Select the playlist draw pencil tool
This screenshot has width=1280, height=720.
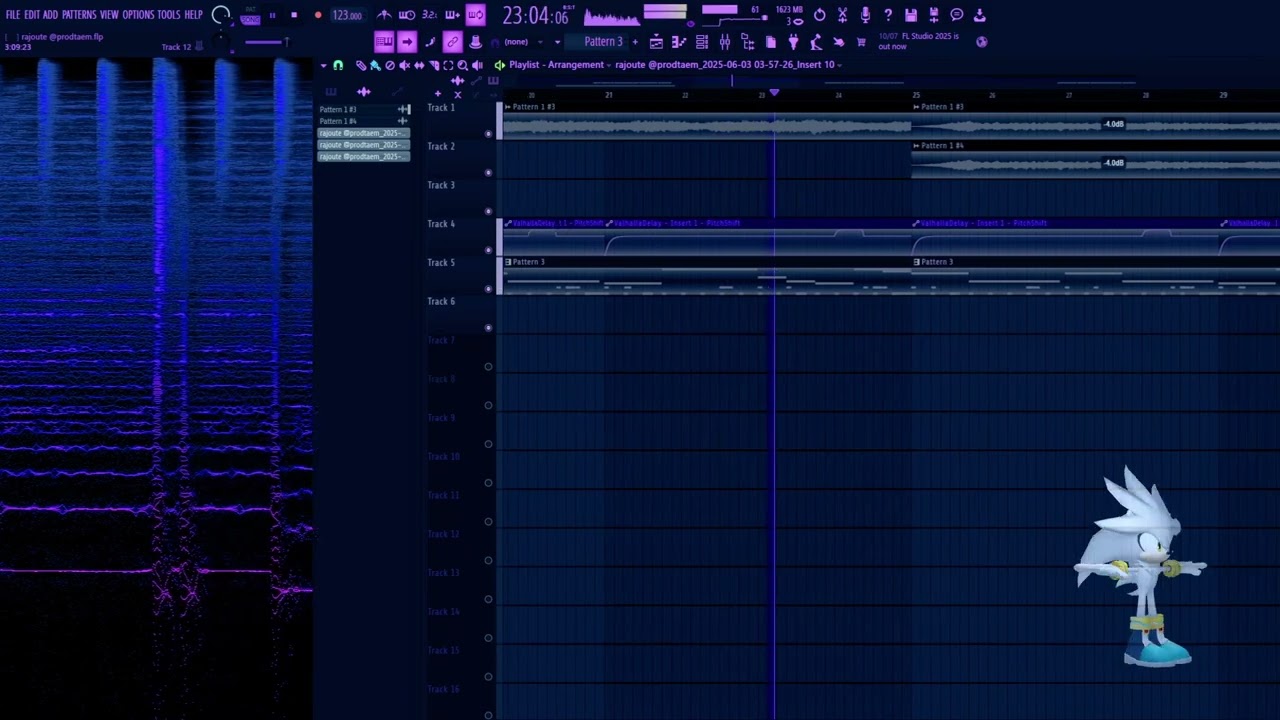(x=361, y=65)
